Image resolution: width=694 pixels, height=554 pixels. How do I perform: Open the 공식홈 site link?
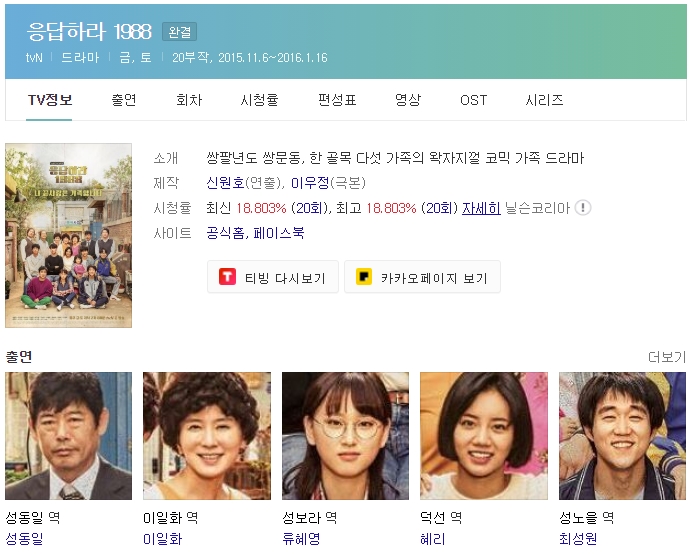pyautogui.click(x=225, y=233)
